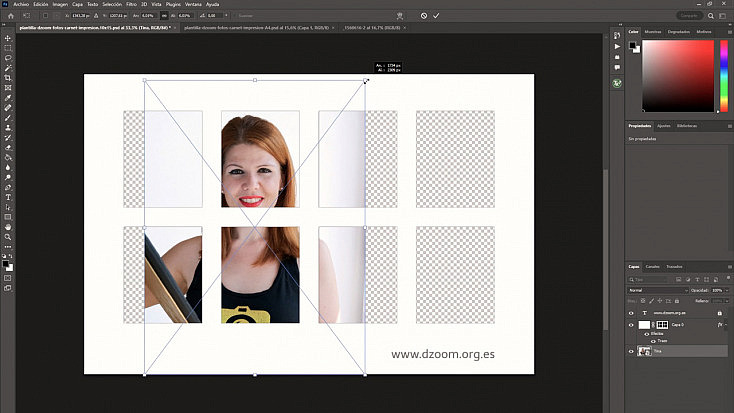Viewport: 734px width, 413px height.
Task: Select the Dodge tool
Action: pyautogui.click(x=8, y=177)
